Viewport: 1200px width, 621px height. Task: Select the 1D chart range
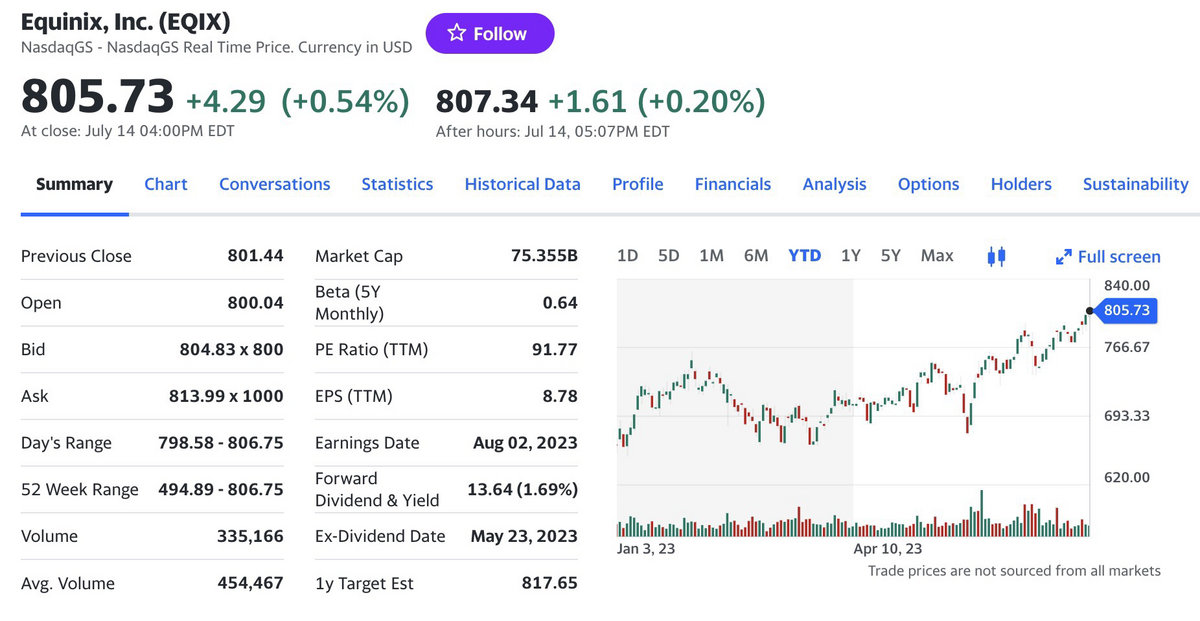[628, 255]
